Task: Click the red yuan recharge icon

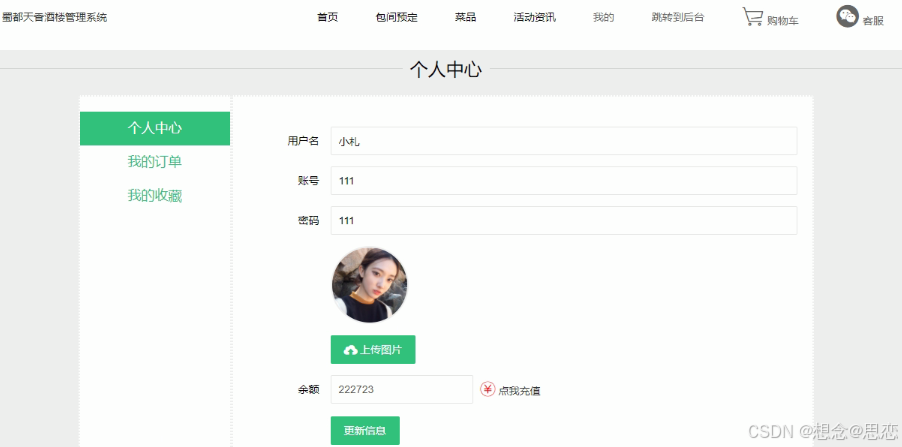Action: coord(487,390)
